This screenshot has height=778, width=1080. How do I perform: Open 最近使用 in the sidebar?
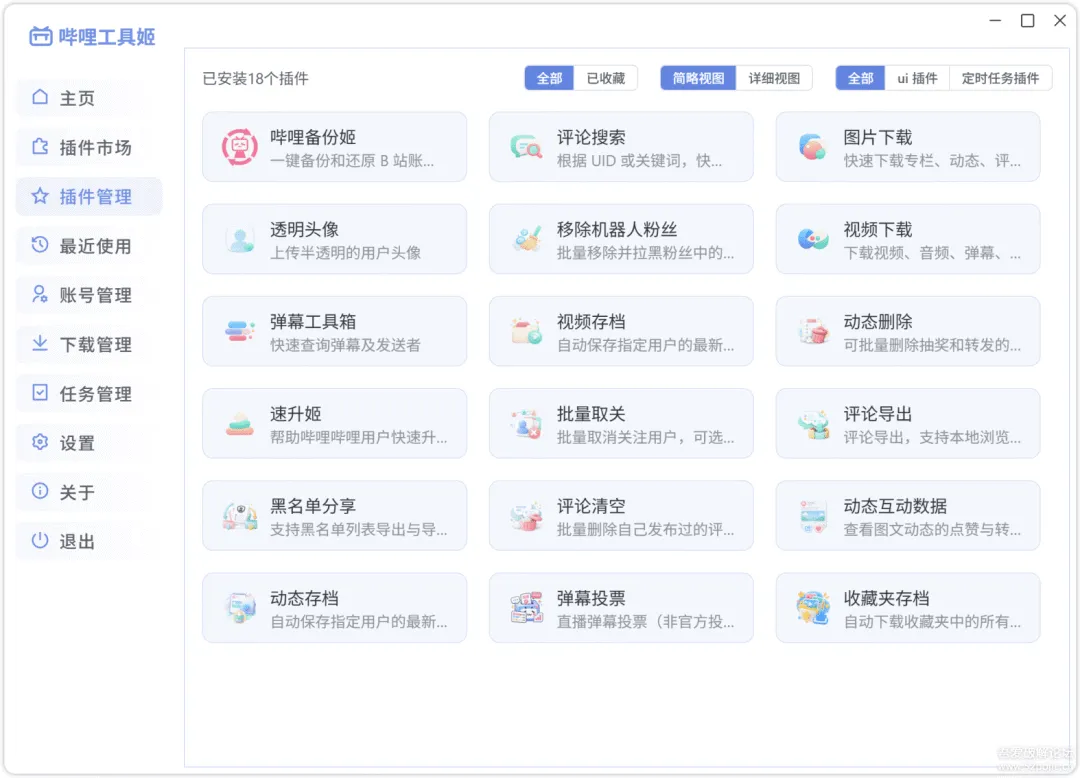(89, 246)
